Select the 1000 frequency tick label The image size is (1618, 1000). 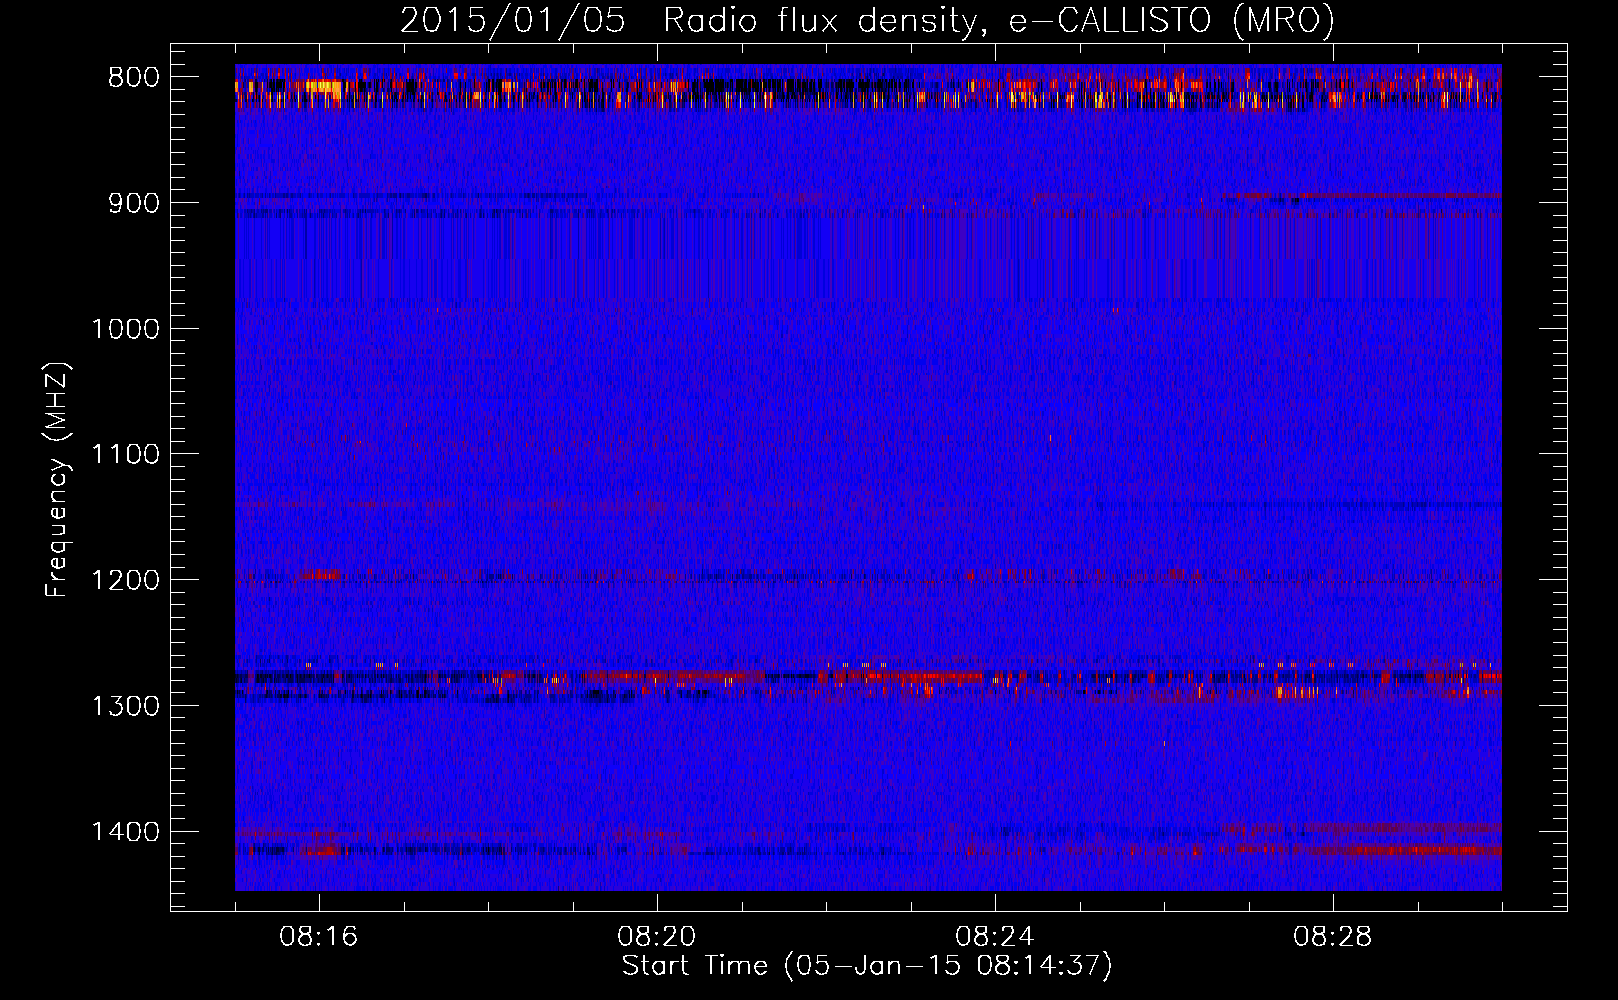click(x=125, y=330)
